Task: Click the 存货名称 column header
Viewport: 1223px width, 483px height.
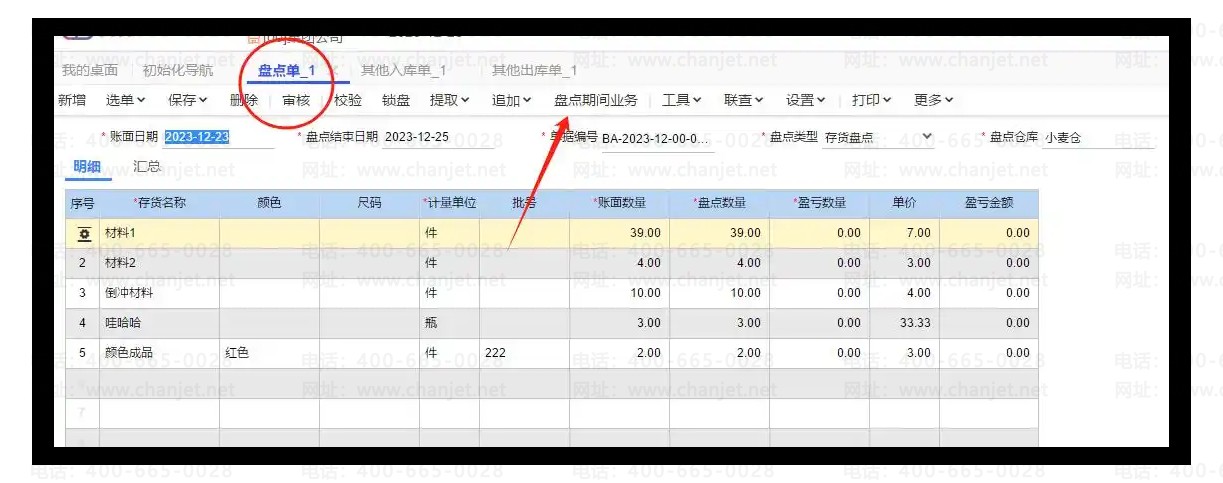Action: (x=159, y=203)
